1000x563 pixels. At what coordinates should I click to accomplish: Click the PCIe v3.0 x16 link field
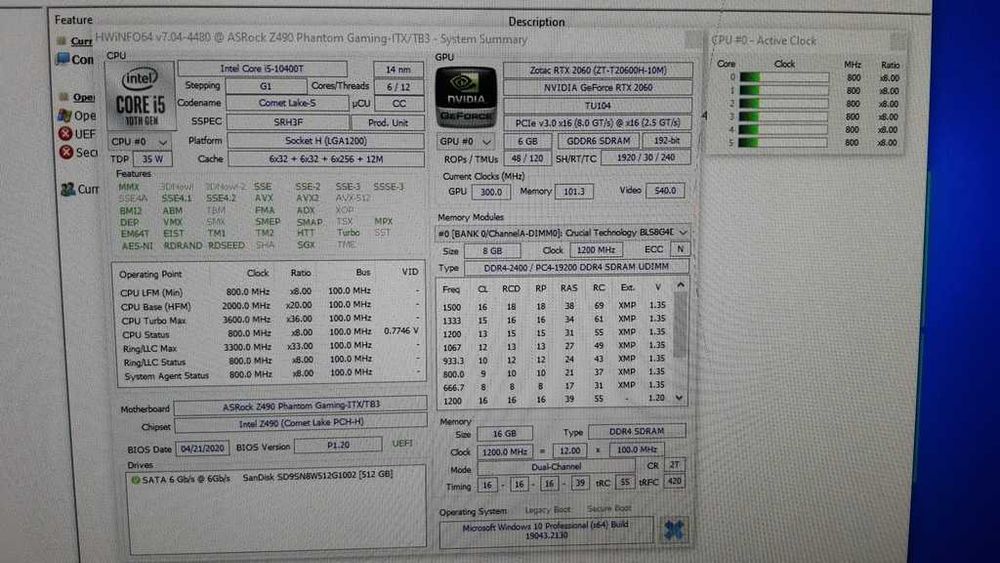598,122
